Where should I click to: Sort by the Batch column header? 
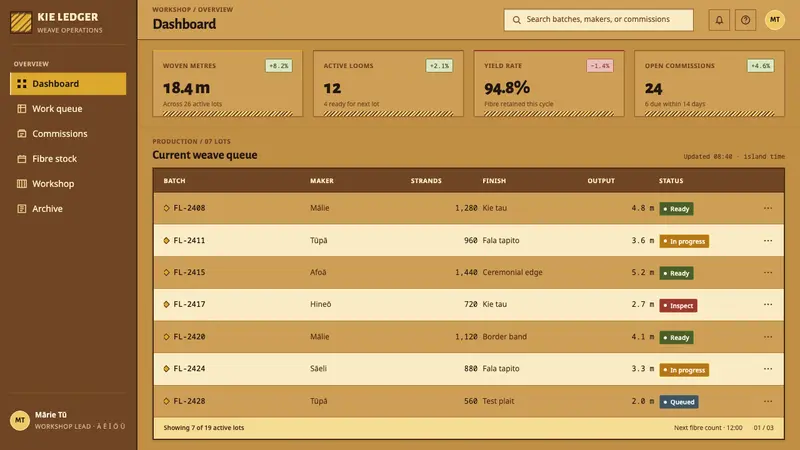pyautogui.click(x=174, y=181)
